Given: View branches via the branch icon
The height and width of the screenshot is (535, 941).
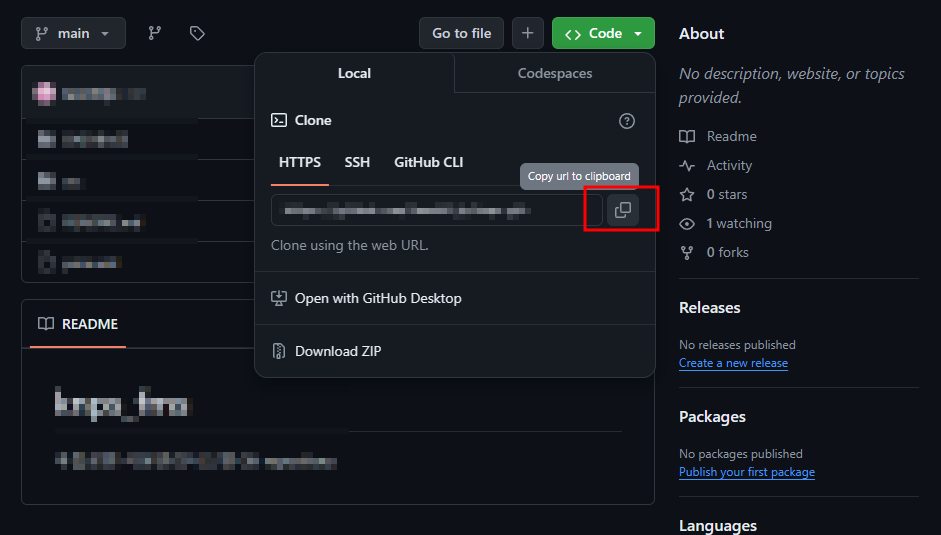Looking at the screenshot, I should tap(155, 33).
